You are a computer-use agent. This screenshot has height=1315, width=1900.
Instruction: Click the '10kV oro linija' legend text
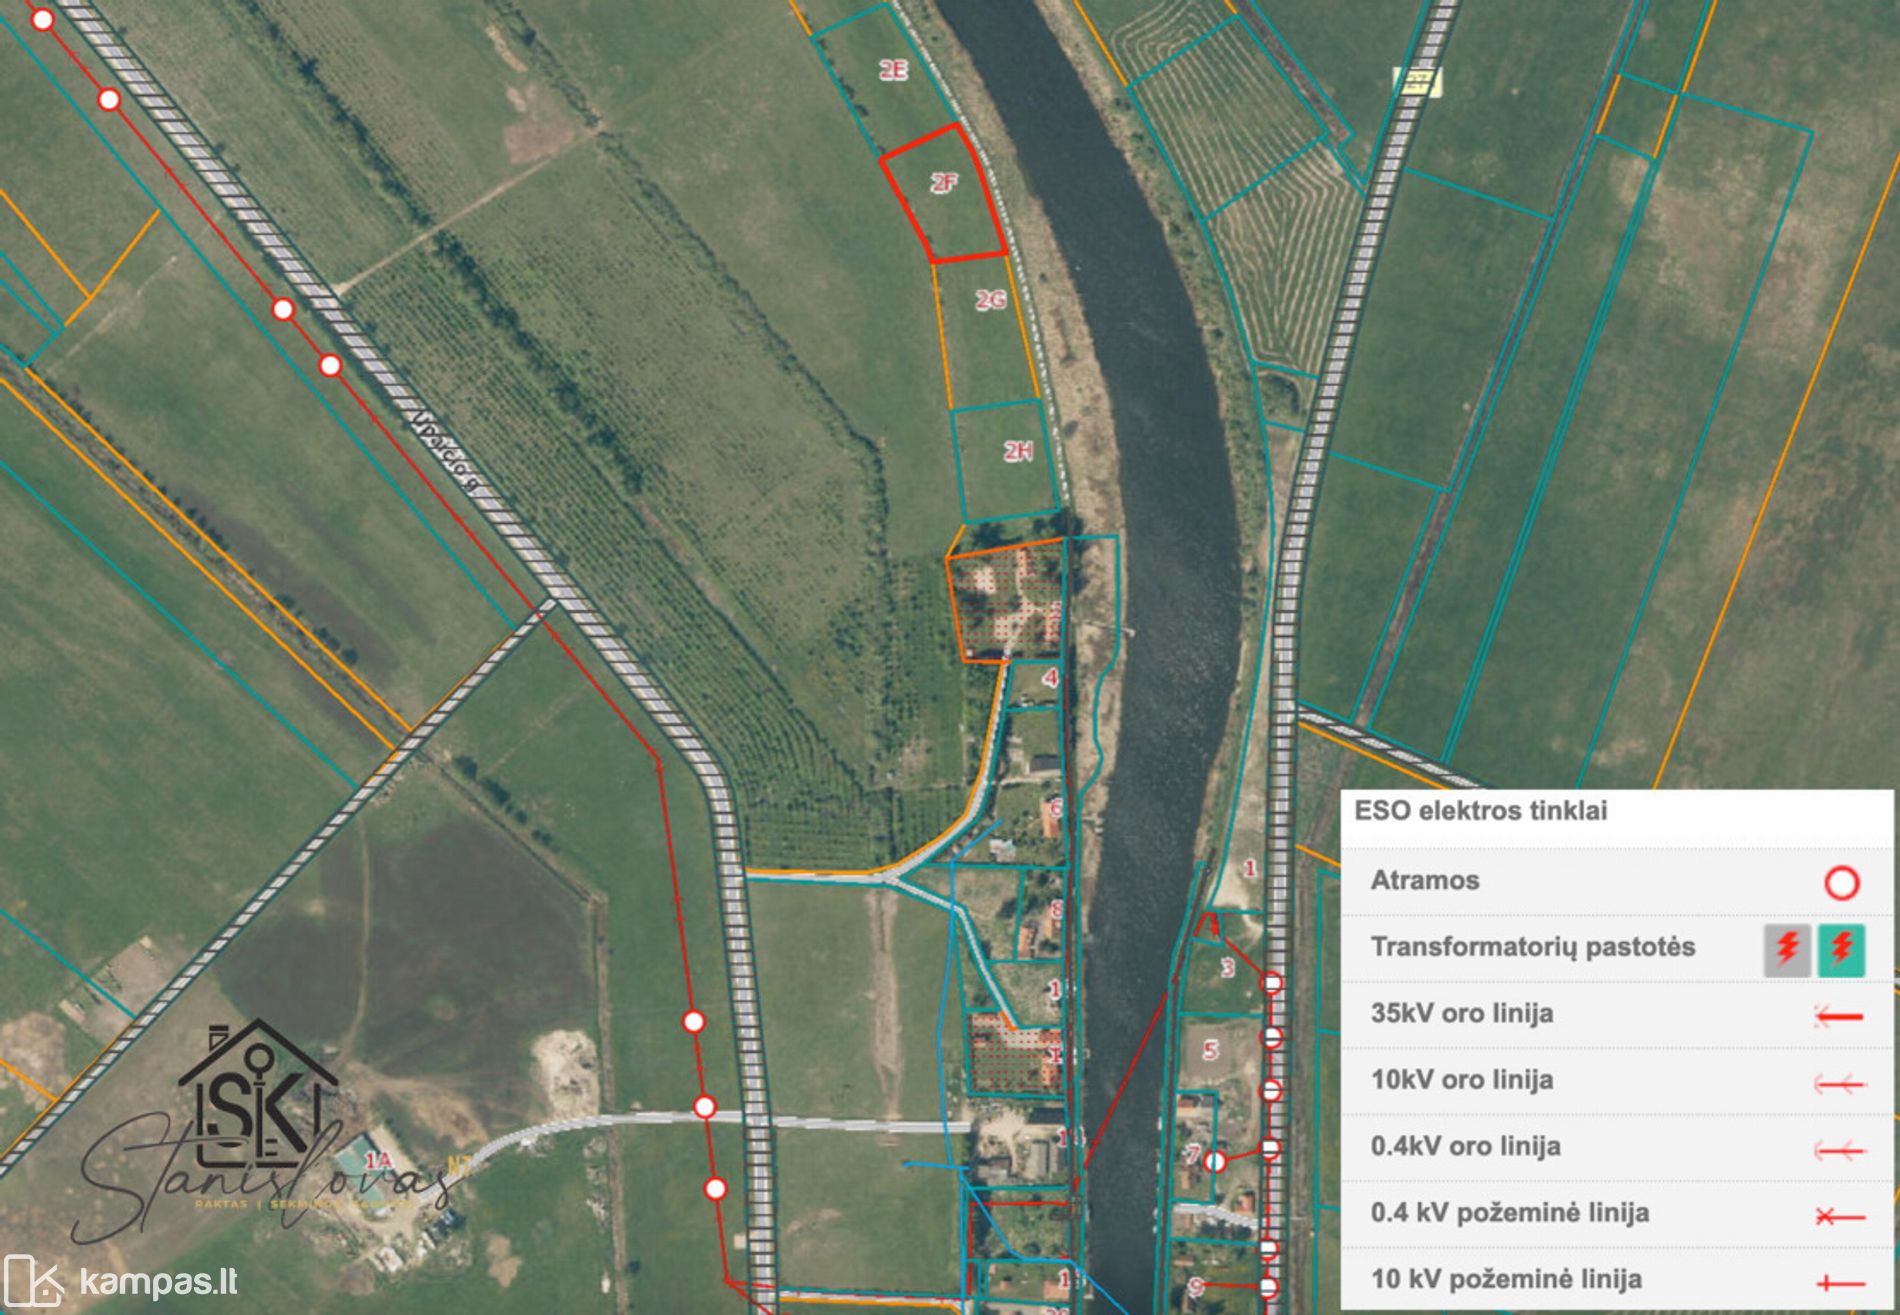pyautogui.click(x=1462, y=1079)
